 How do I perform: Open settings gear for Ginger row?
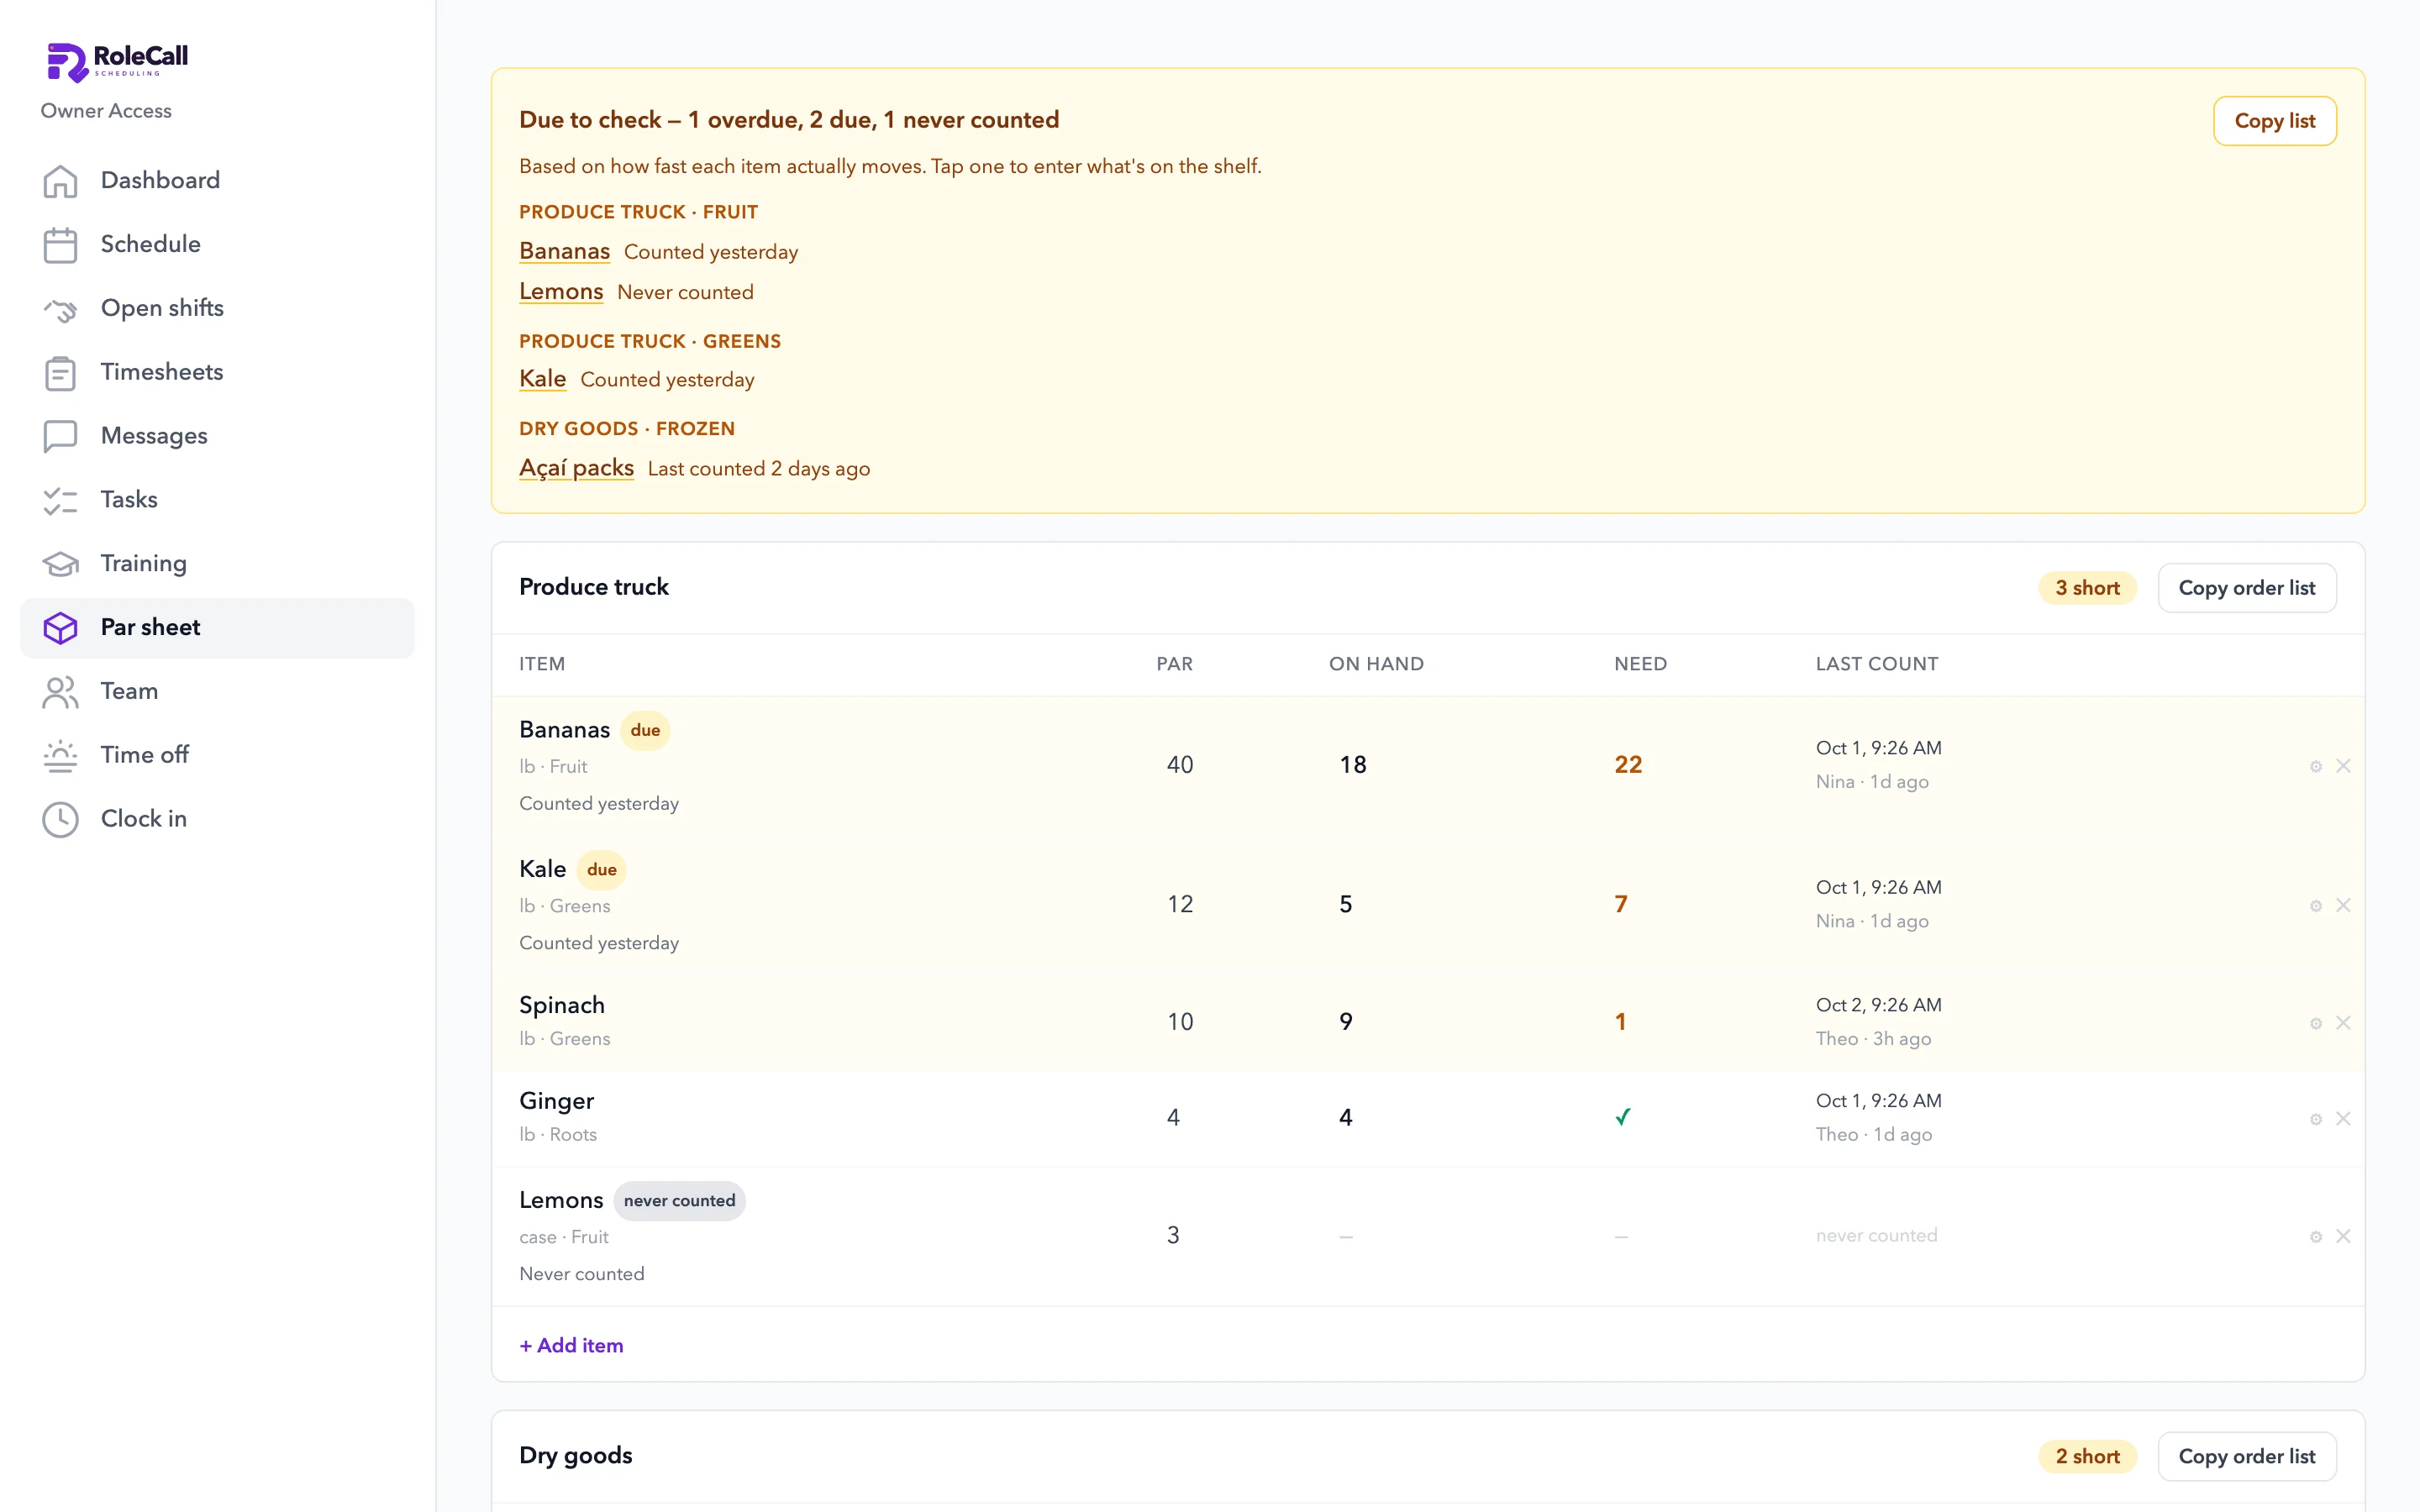2315,1120
